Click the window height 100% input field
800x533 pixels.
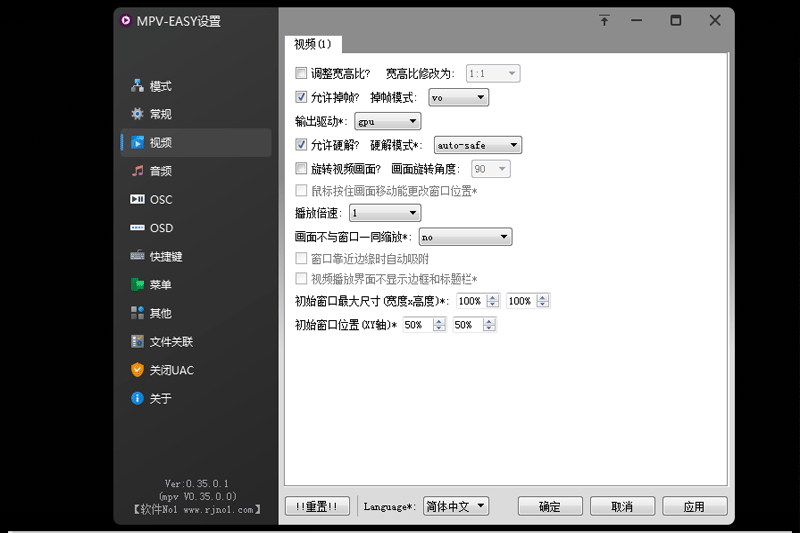point(521,301)
